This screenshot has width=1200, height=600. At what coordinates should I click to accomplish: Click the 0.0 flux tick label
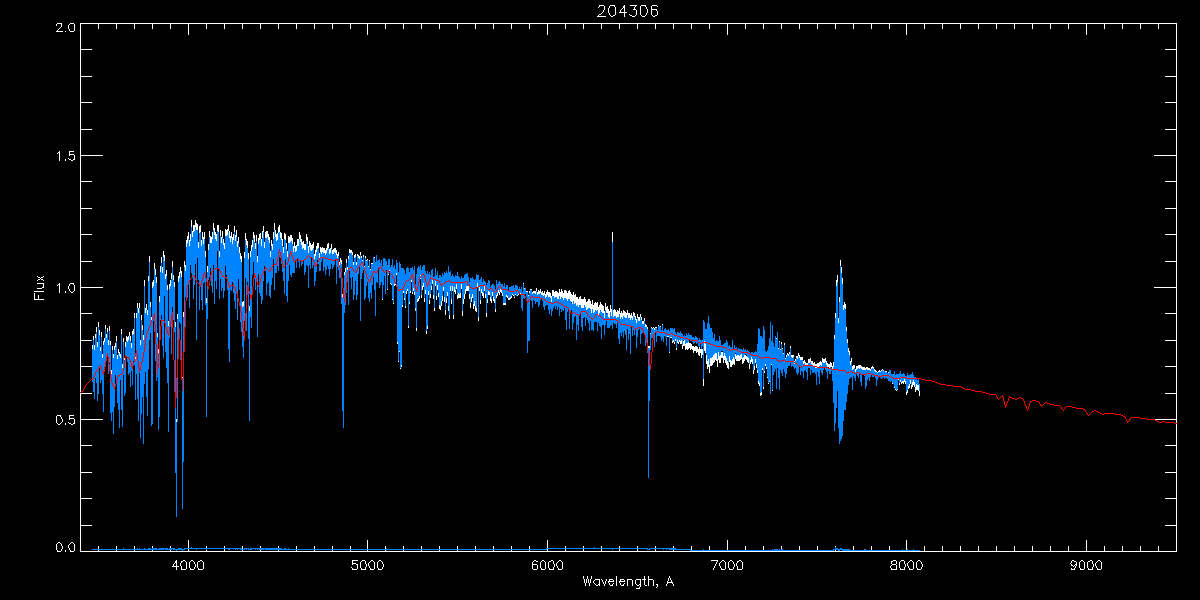[67, 548]
